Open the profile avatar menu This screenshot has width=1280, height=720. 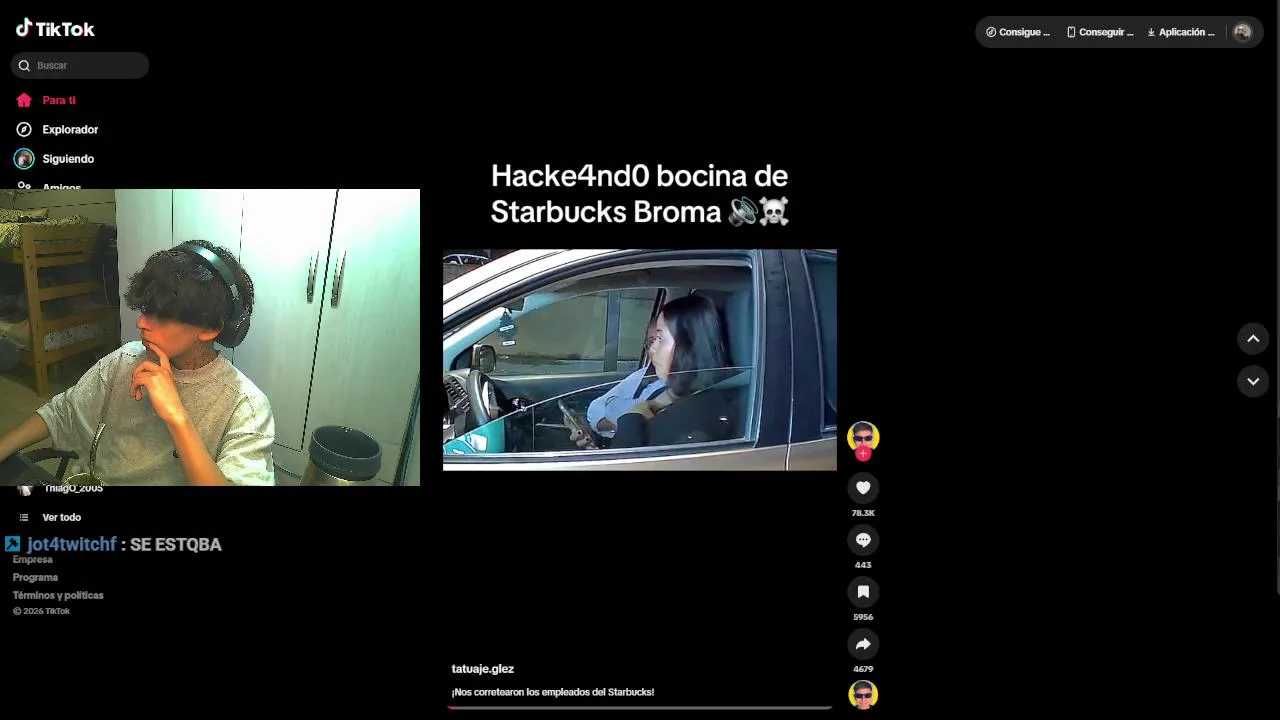1242,32
